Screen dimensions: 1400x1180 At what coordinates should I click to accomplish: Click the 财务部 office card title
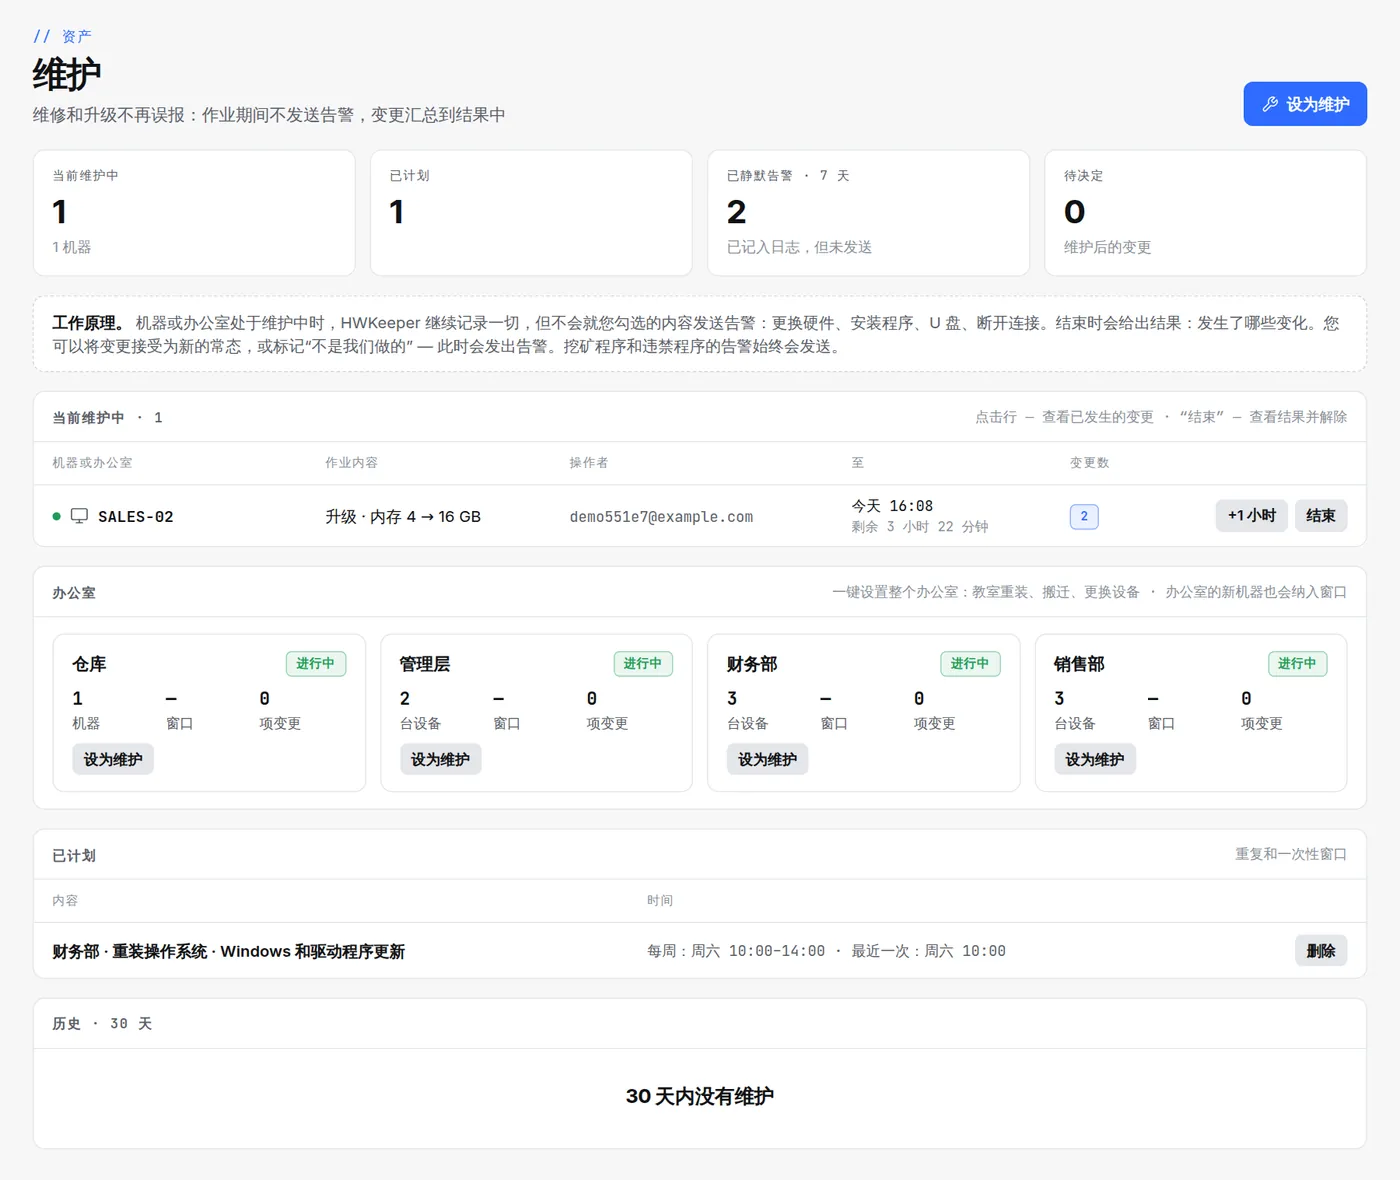tap(752, 664)
